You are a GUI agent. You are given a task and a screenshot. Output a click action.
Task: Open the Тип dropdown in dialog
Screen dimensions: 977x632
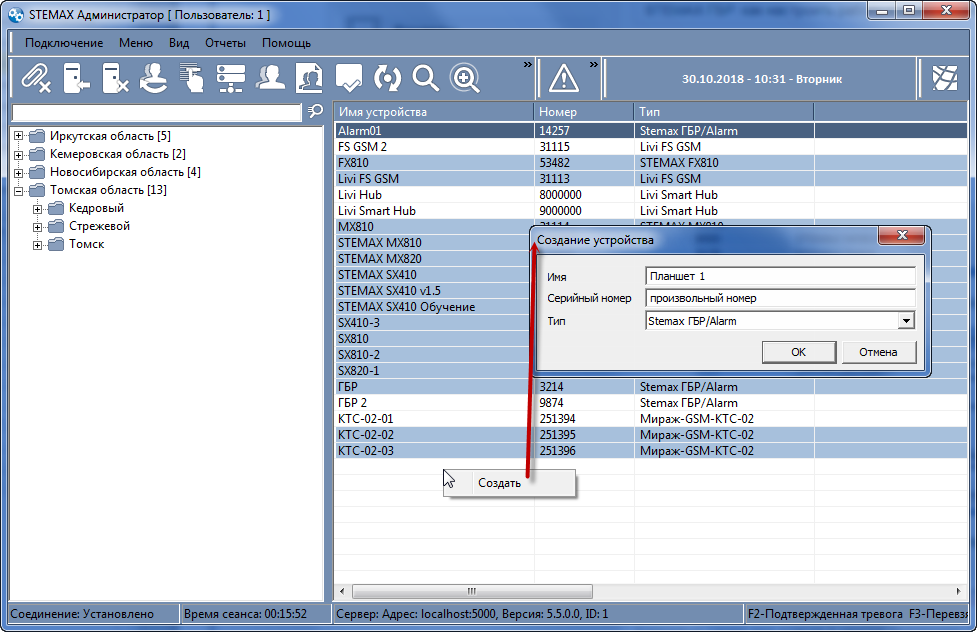[x=906, y=321]
